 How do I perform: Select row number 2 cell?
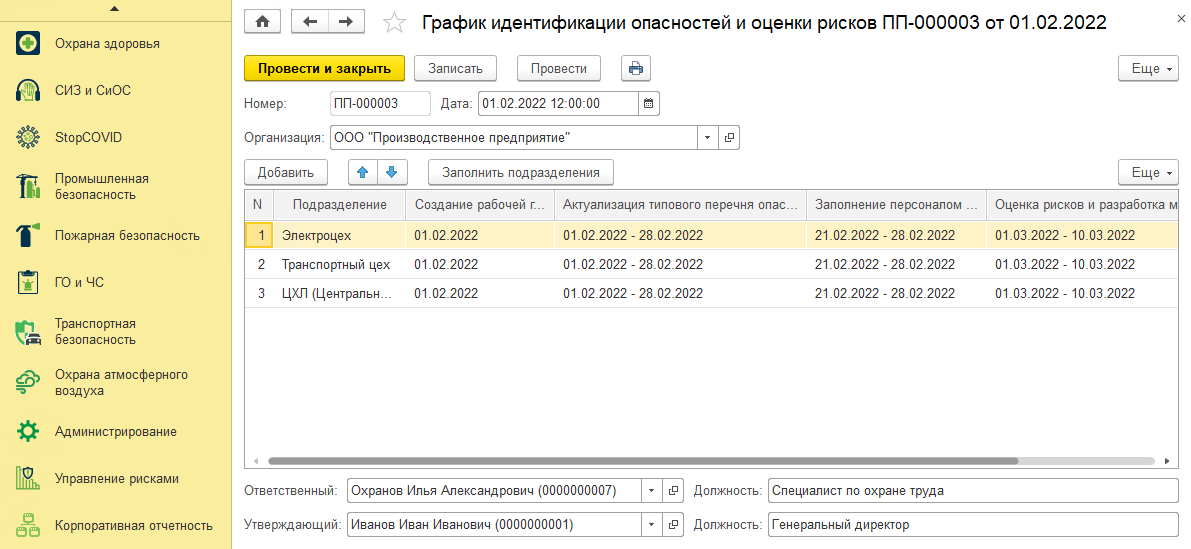[x=258, y=264]
